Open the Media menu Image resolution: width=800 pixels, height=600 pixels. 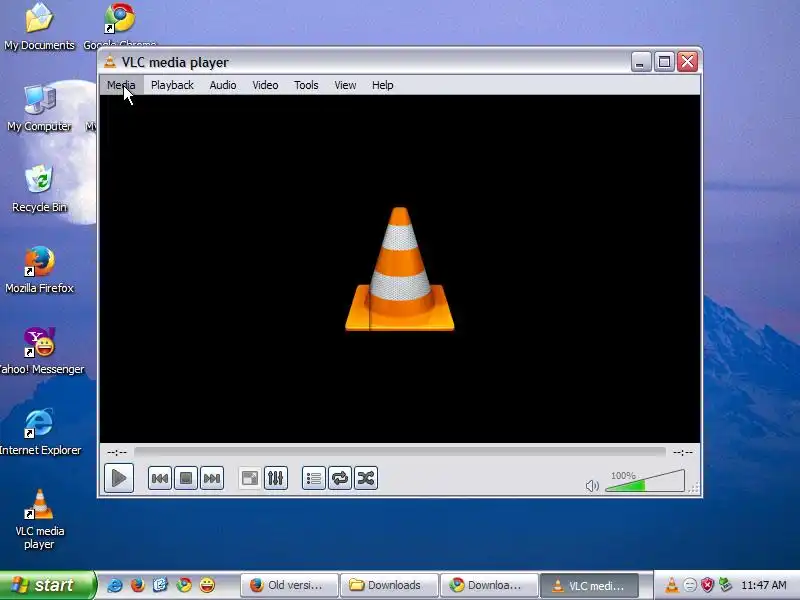[x=121, y=85]
